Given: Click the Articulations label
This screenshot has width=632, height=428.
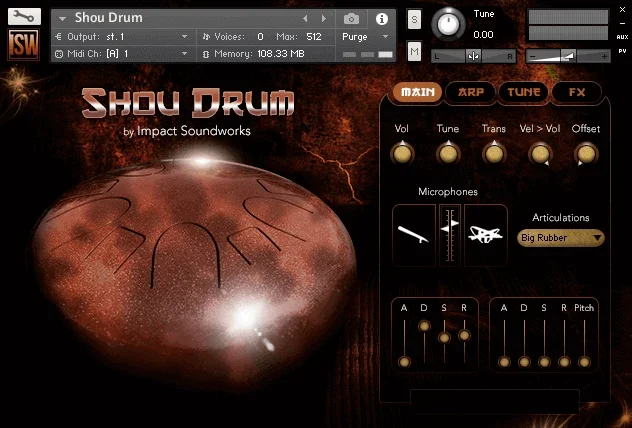Looking at the screenshot, I should pyautogui.click(x=561, y=218).
